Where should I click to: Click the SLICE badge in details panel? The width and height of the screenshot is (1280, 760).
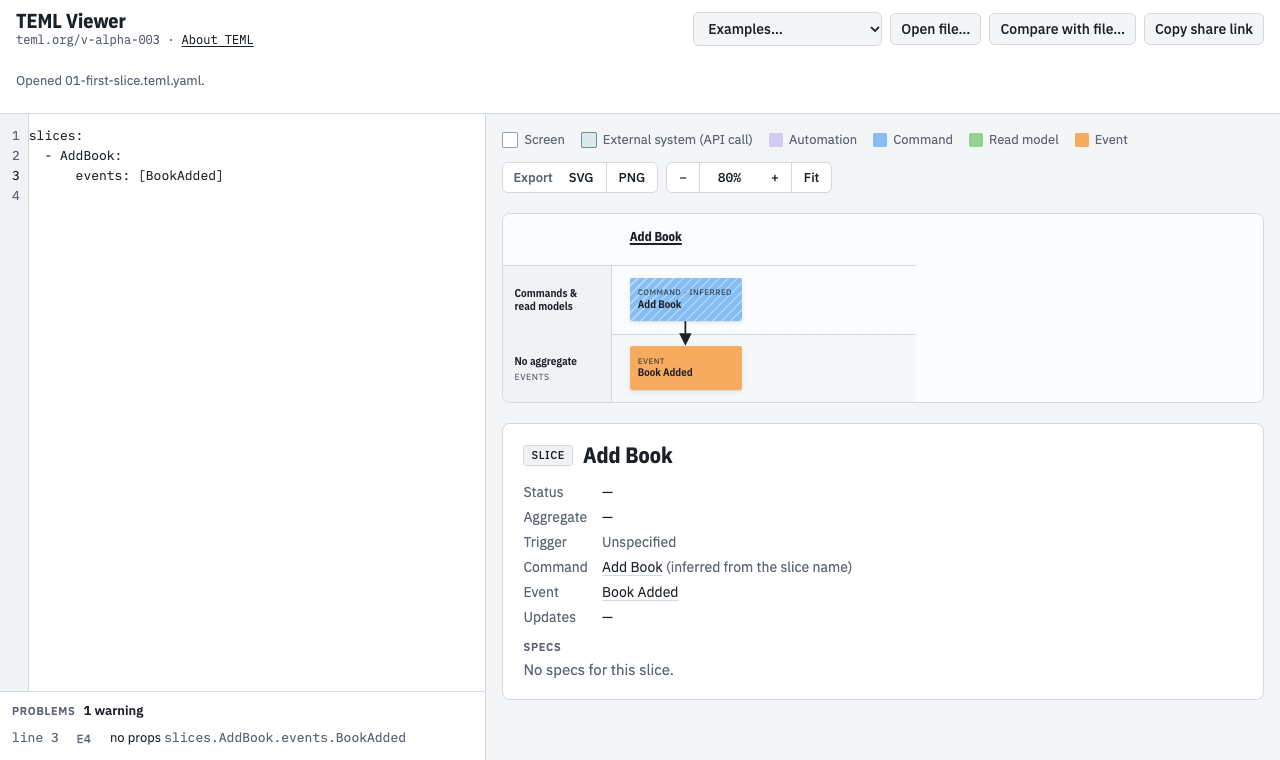pyautogui.click(x=548, y=456)
